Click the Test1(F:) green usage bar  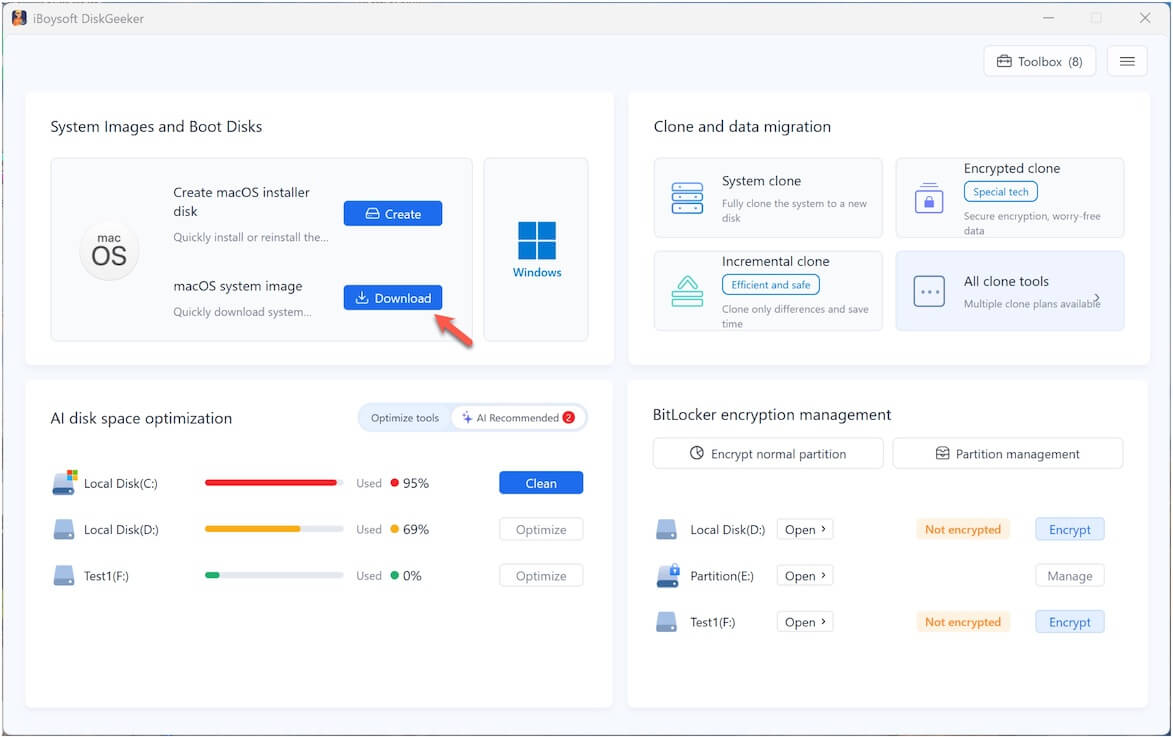(274, 575)
